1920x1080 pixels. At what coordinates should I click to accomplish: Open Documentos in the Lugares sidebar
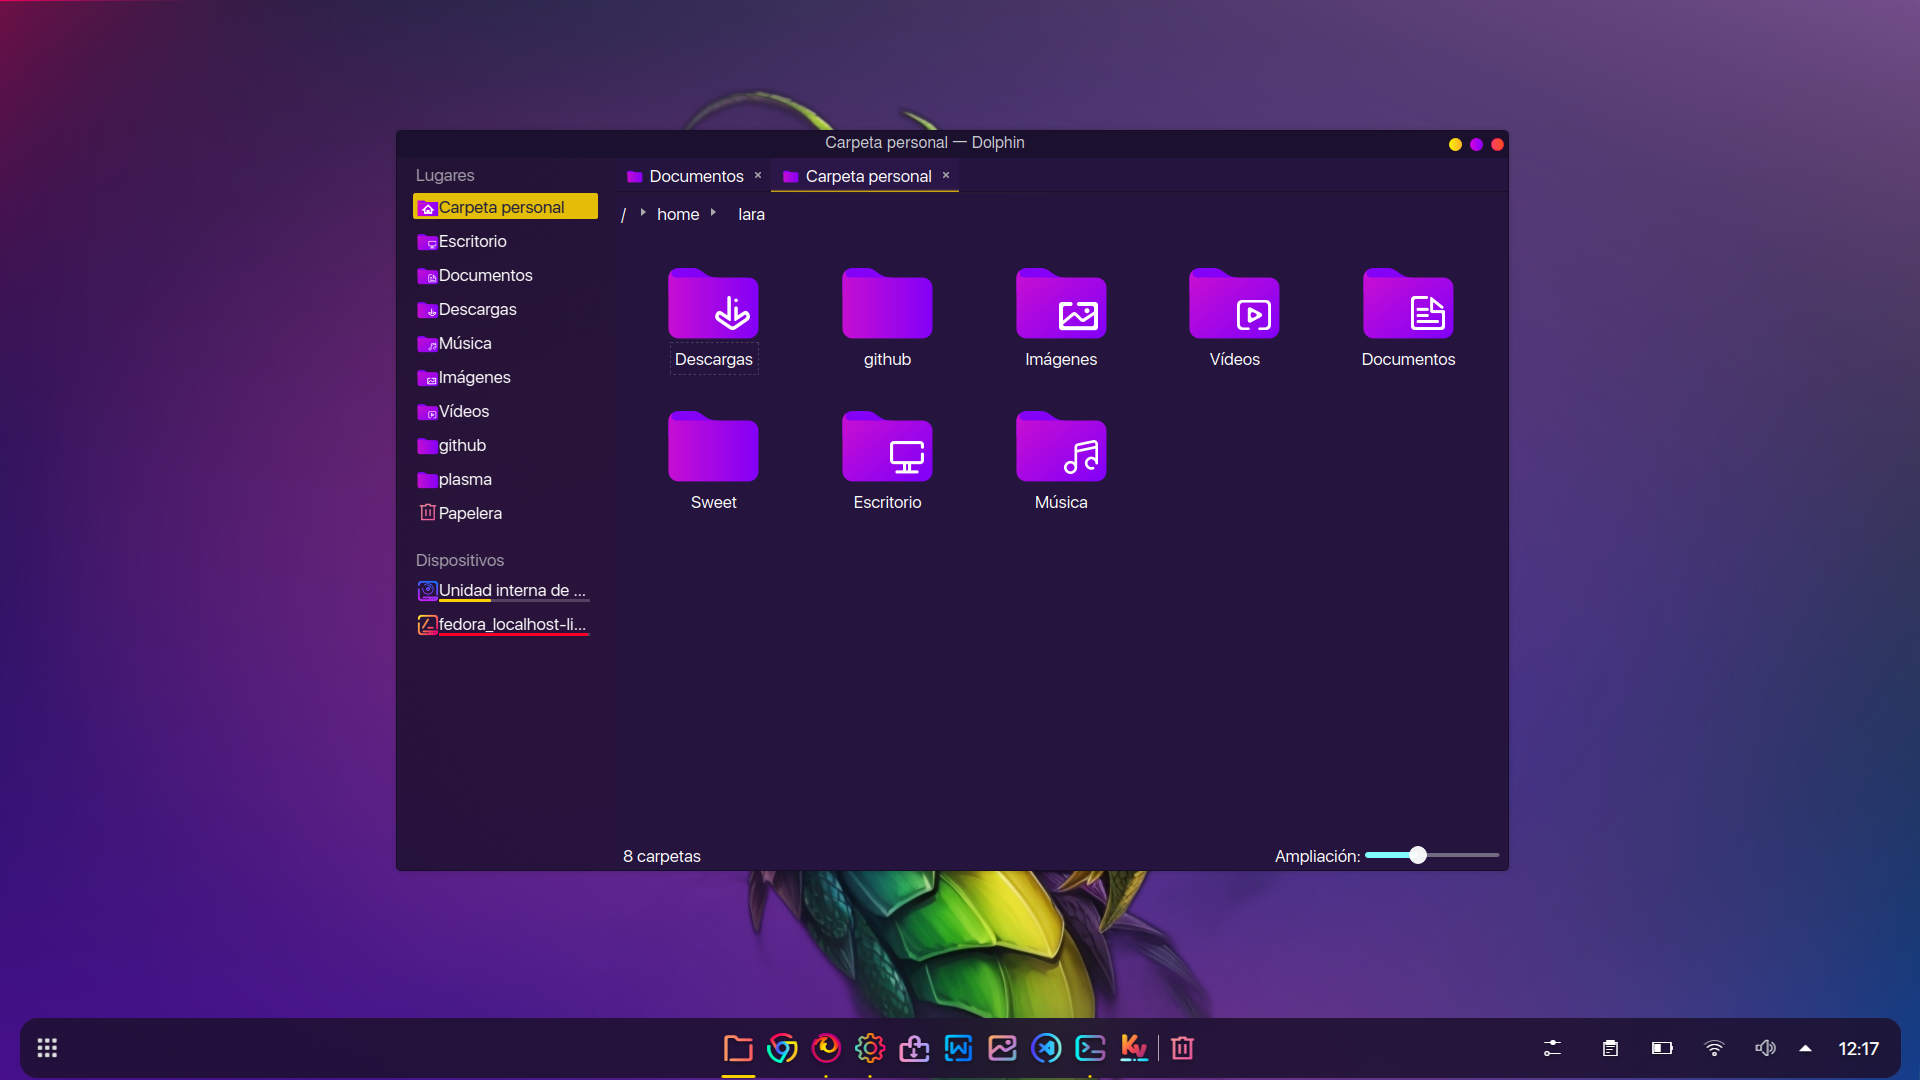505,275
